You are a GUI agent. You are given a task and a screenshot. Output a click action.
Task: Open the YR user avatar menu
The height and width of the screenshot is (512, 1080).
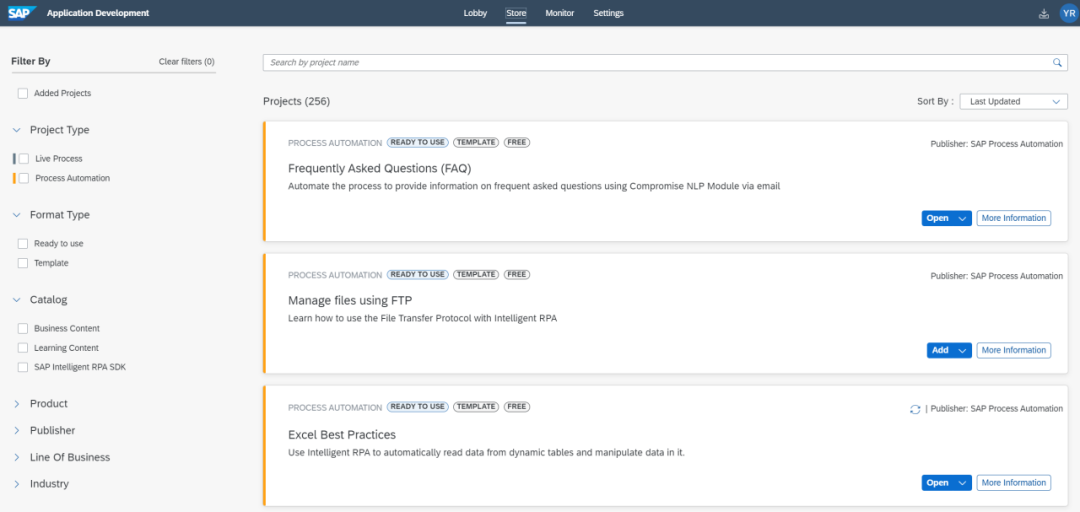point(1068,13)
